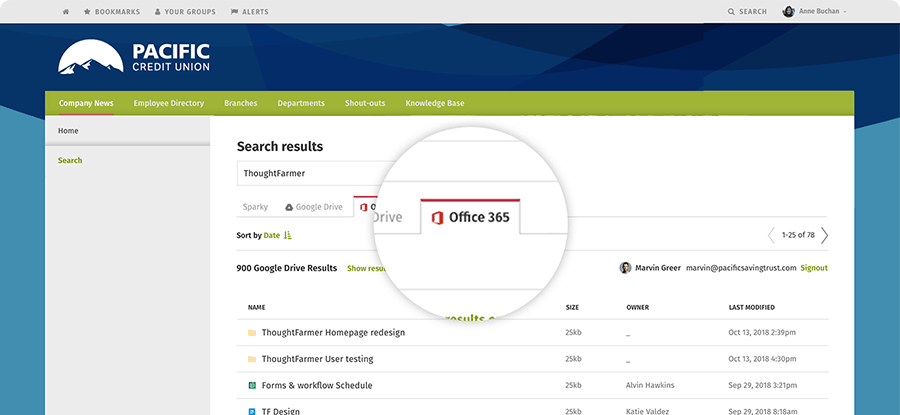Switch to the Google Drive results tab
Screen dimensions: 900x415
coord(314,207)
